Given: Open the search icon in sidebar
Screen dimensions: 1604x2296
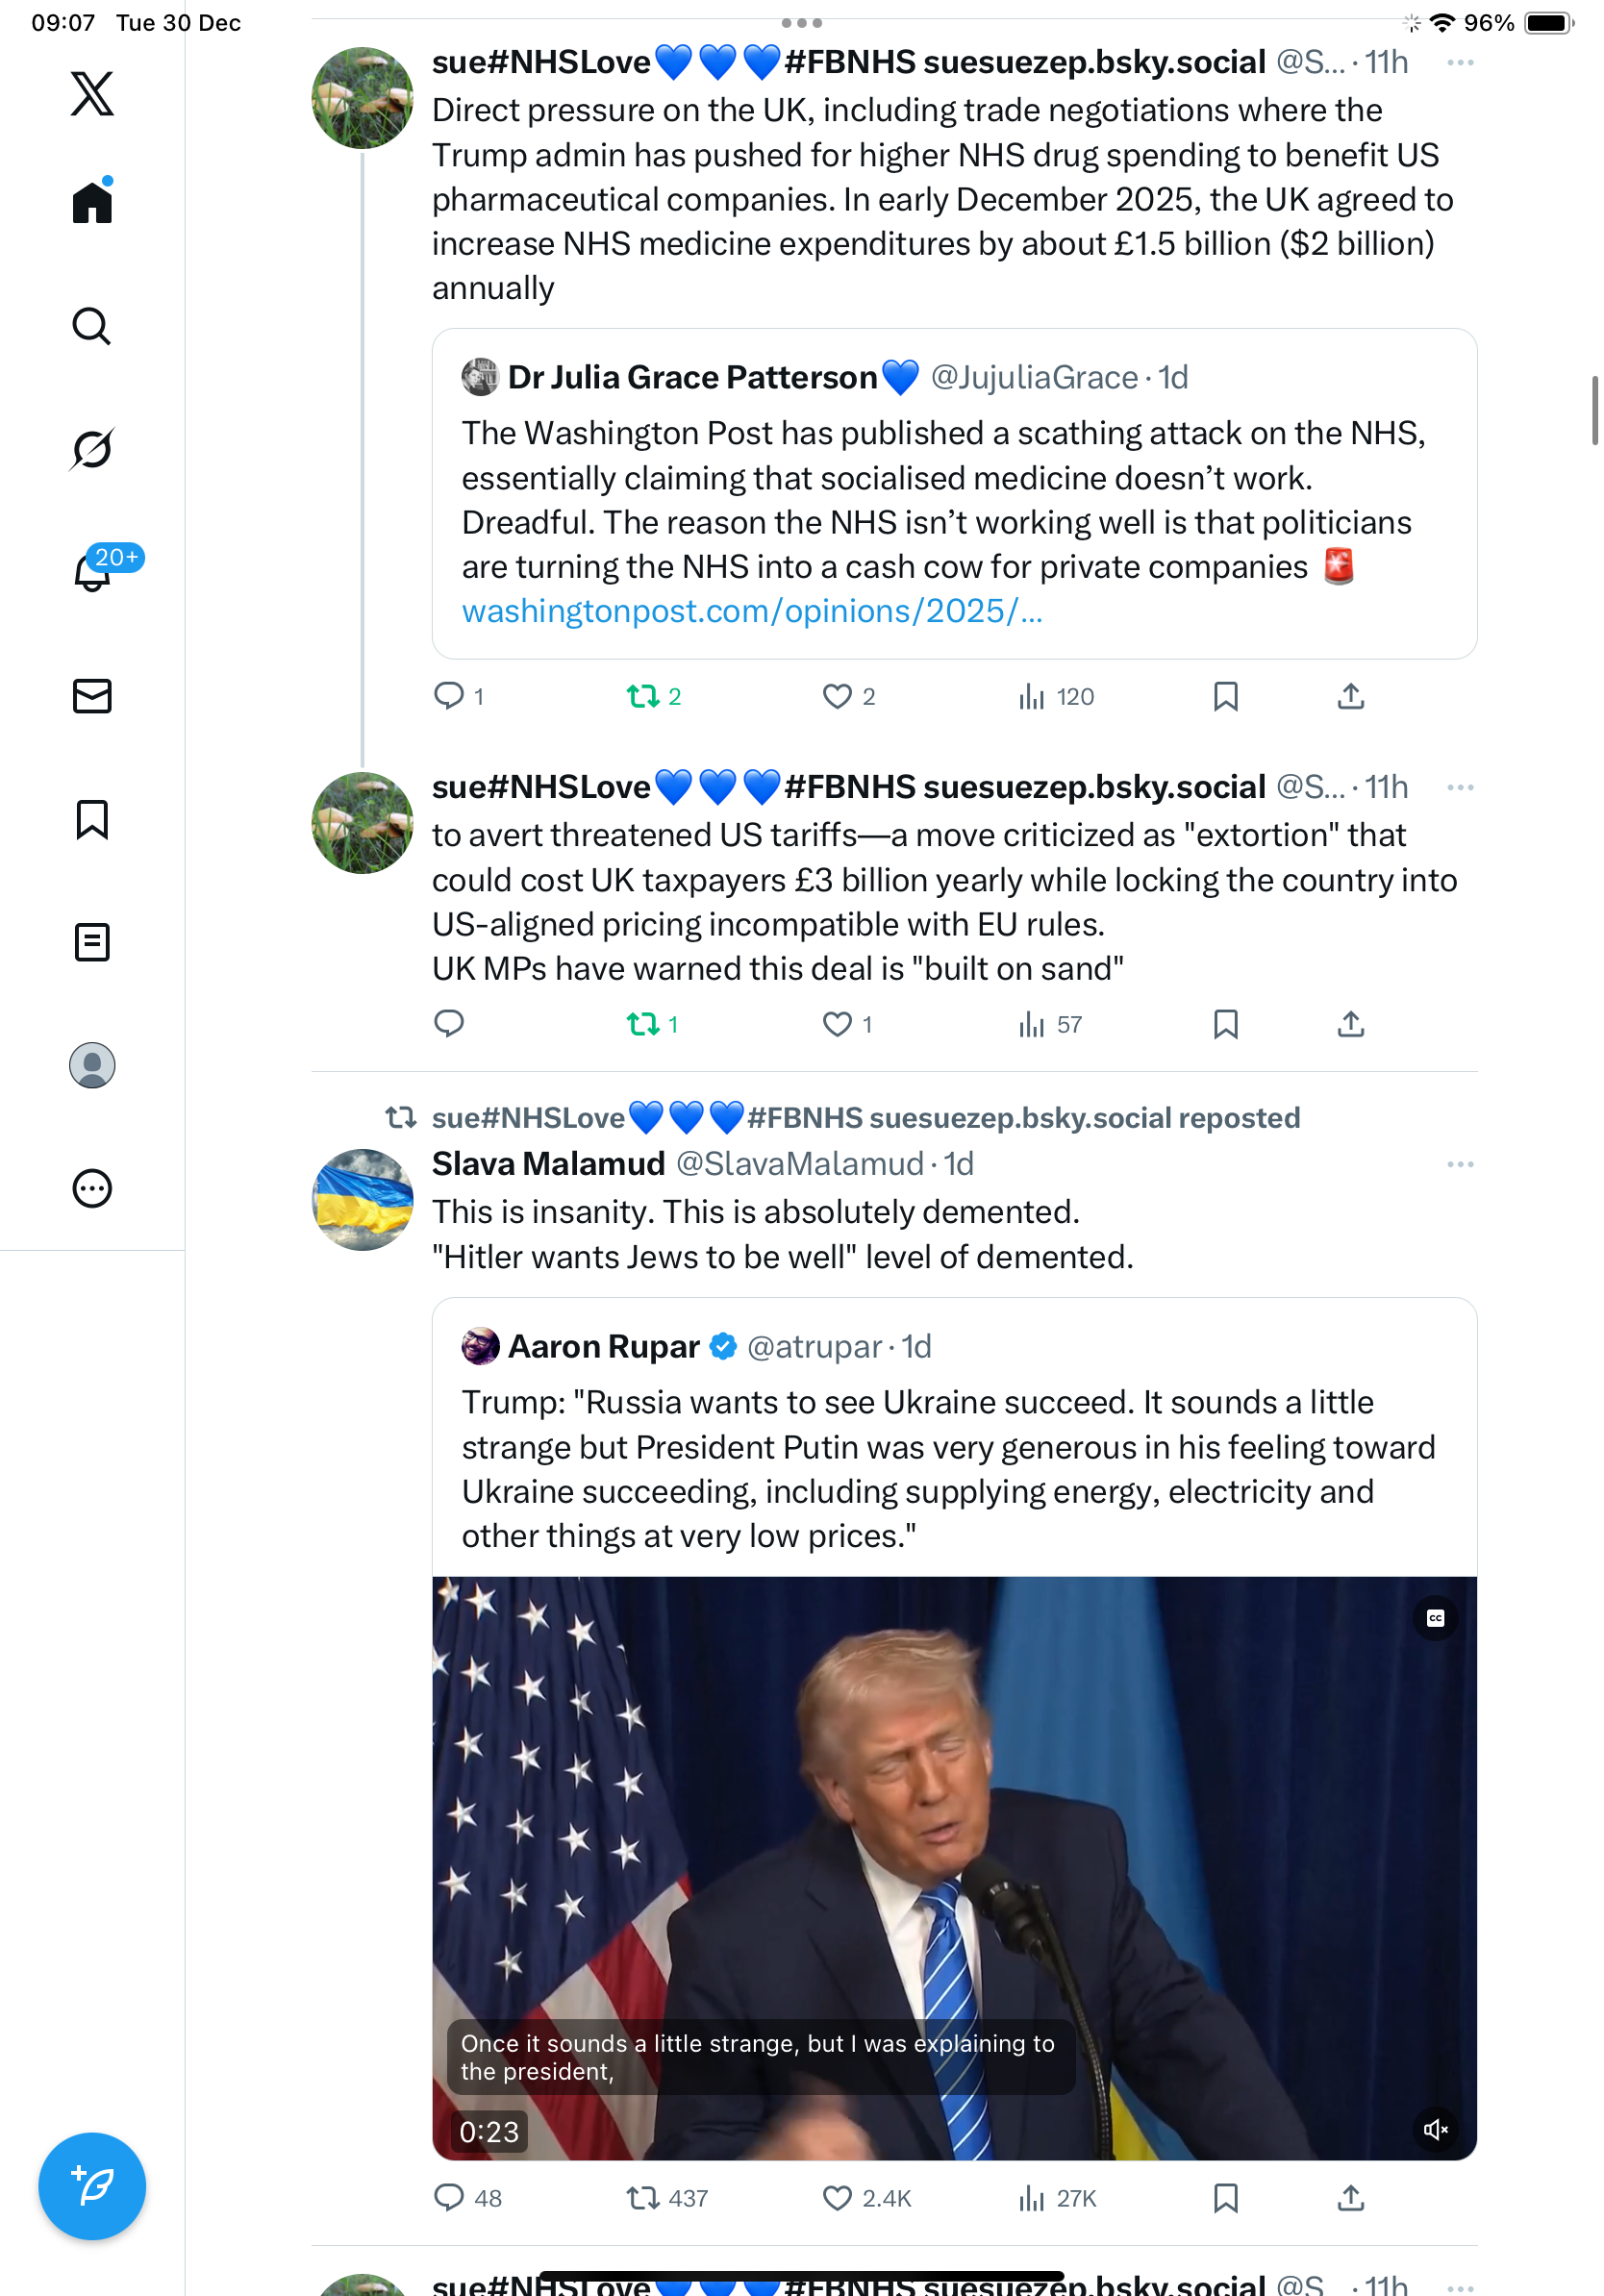Looking at the screenshot, I should 92,326.
